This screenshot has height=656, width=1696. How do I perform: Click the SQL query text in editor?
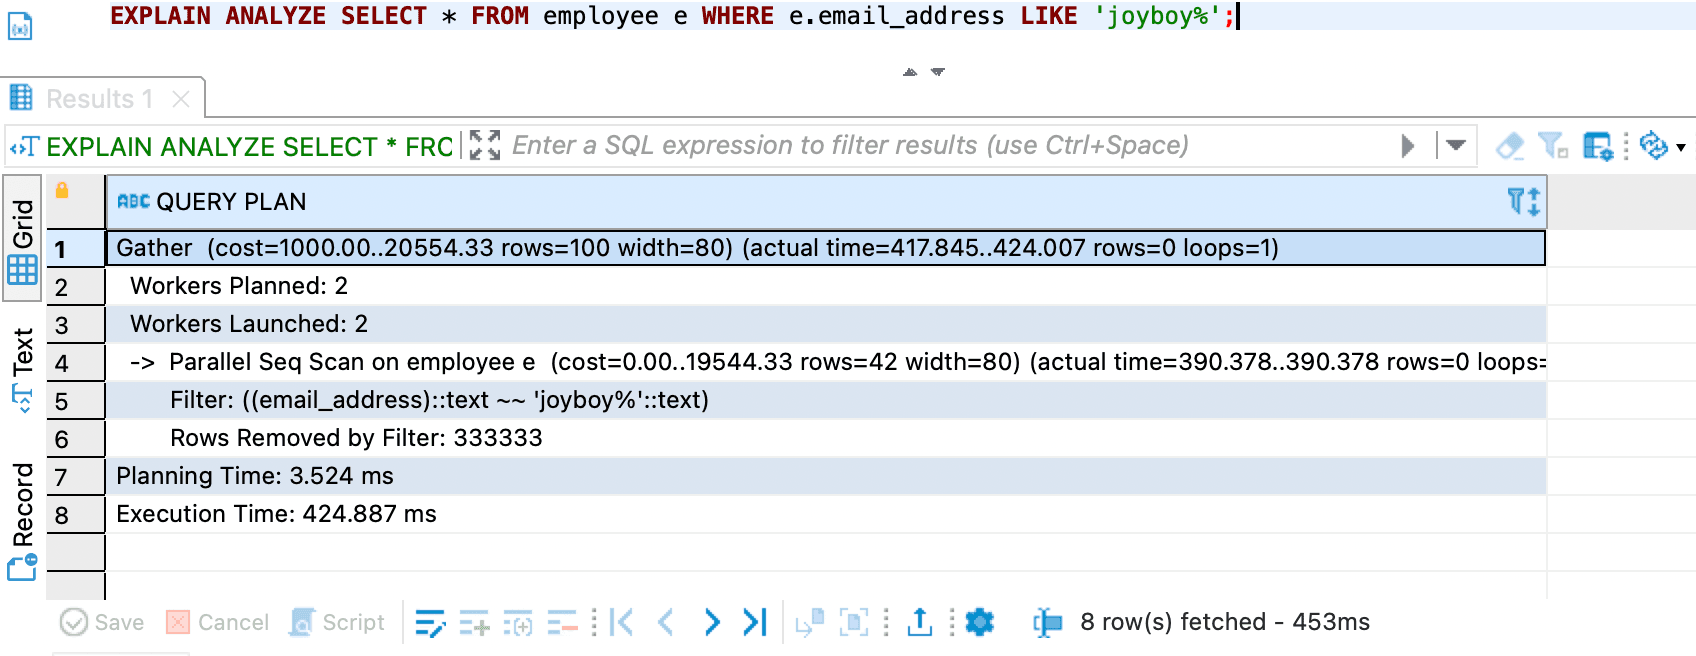point(673,16)
